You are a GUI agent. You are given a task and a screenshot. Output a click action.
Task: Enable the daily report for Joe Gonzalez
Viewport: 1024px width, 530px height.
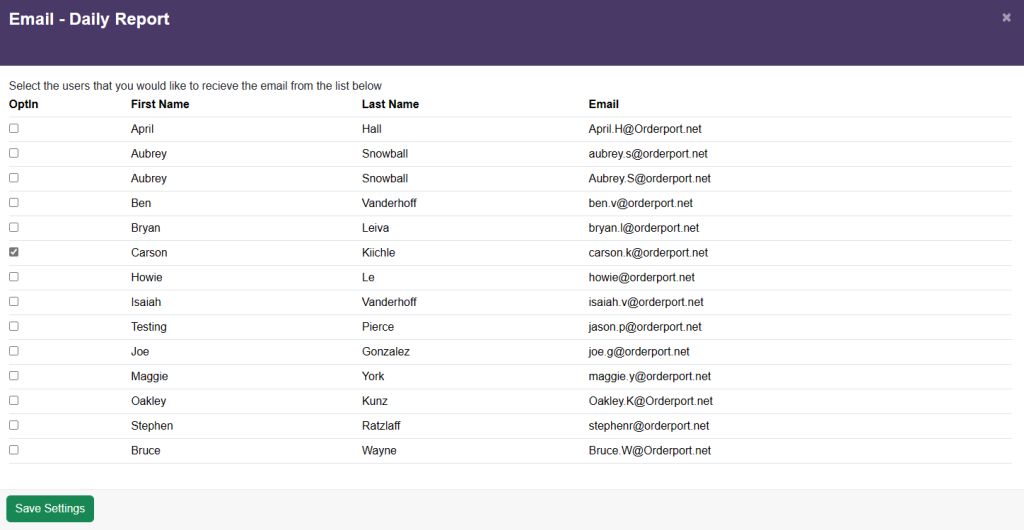14,352
